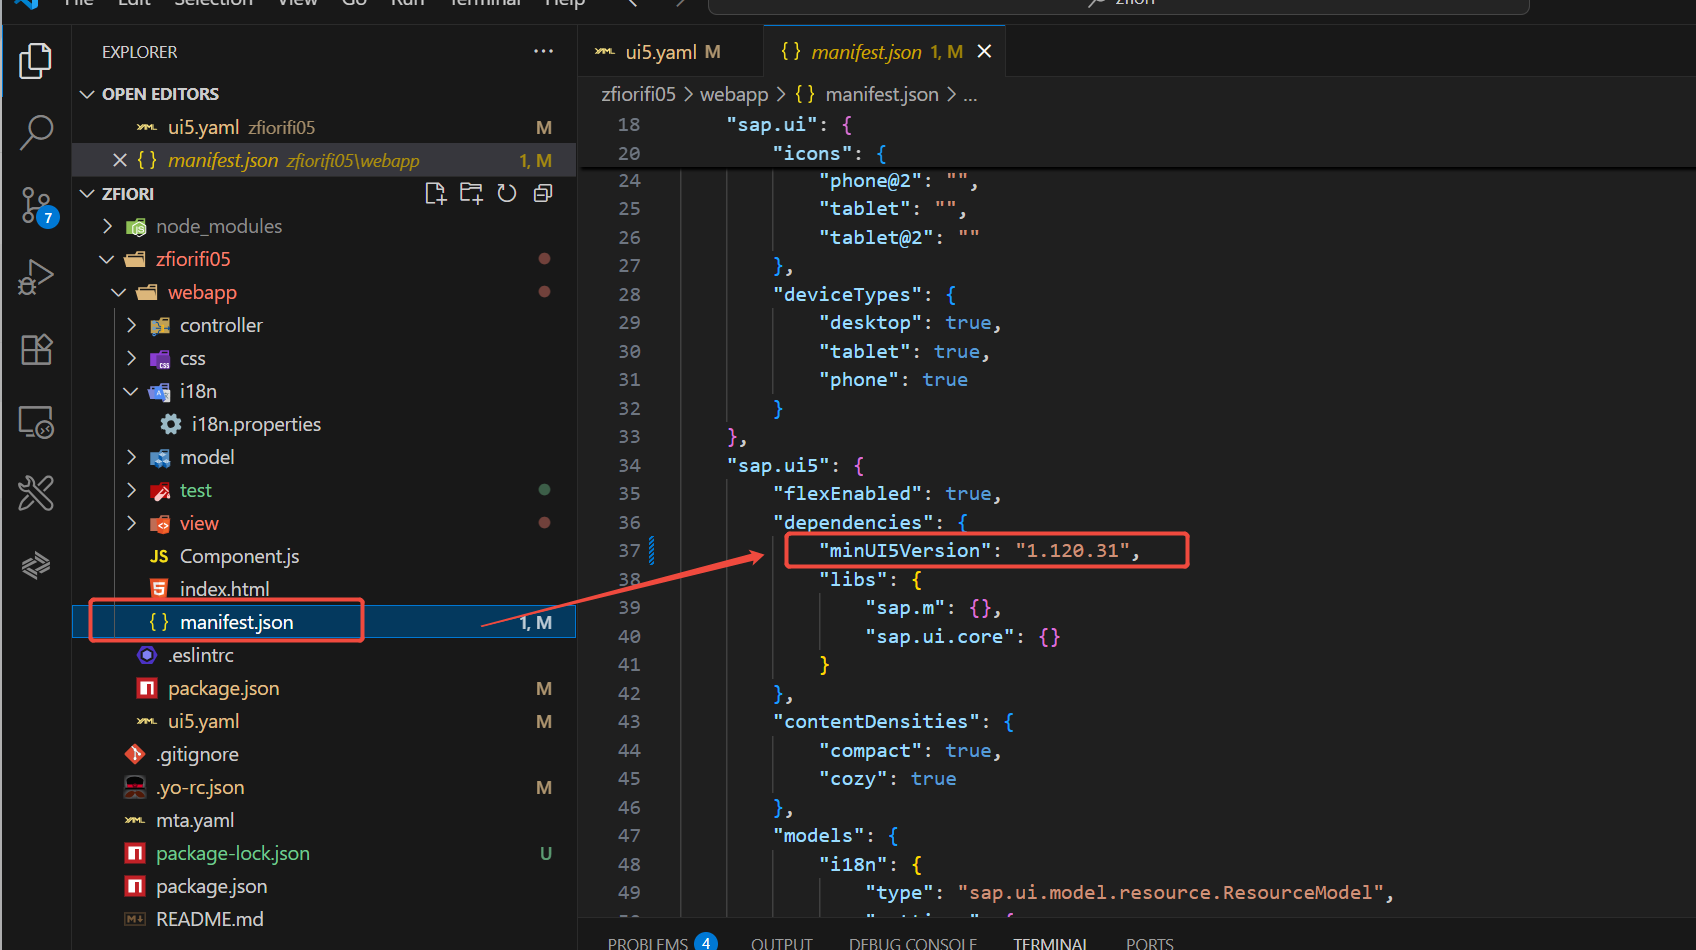Open the Remote Explorer view
Viewport: 1696px width, 950px height.
(x=36, y=421)
